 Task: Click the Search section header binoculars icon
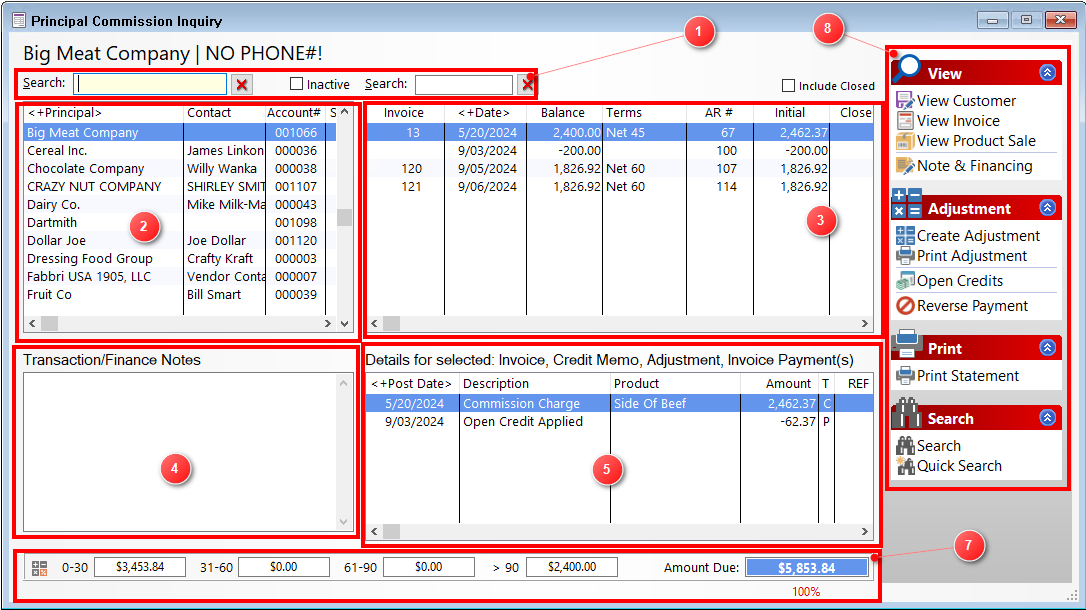(907, 413)
